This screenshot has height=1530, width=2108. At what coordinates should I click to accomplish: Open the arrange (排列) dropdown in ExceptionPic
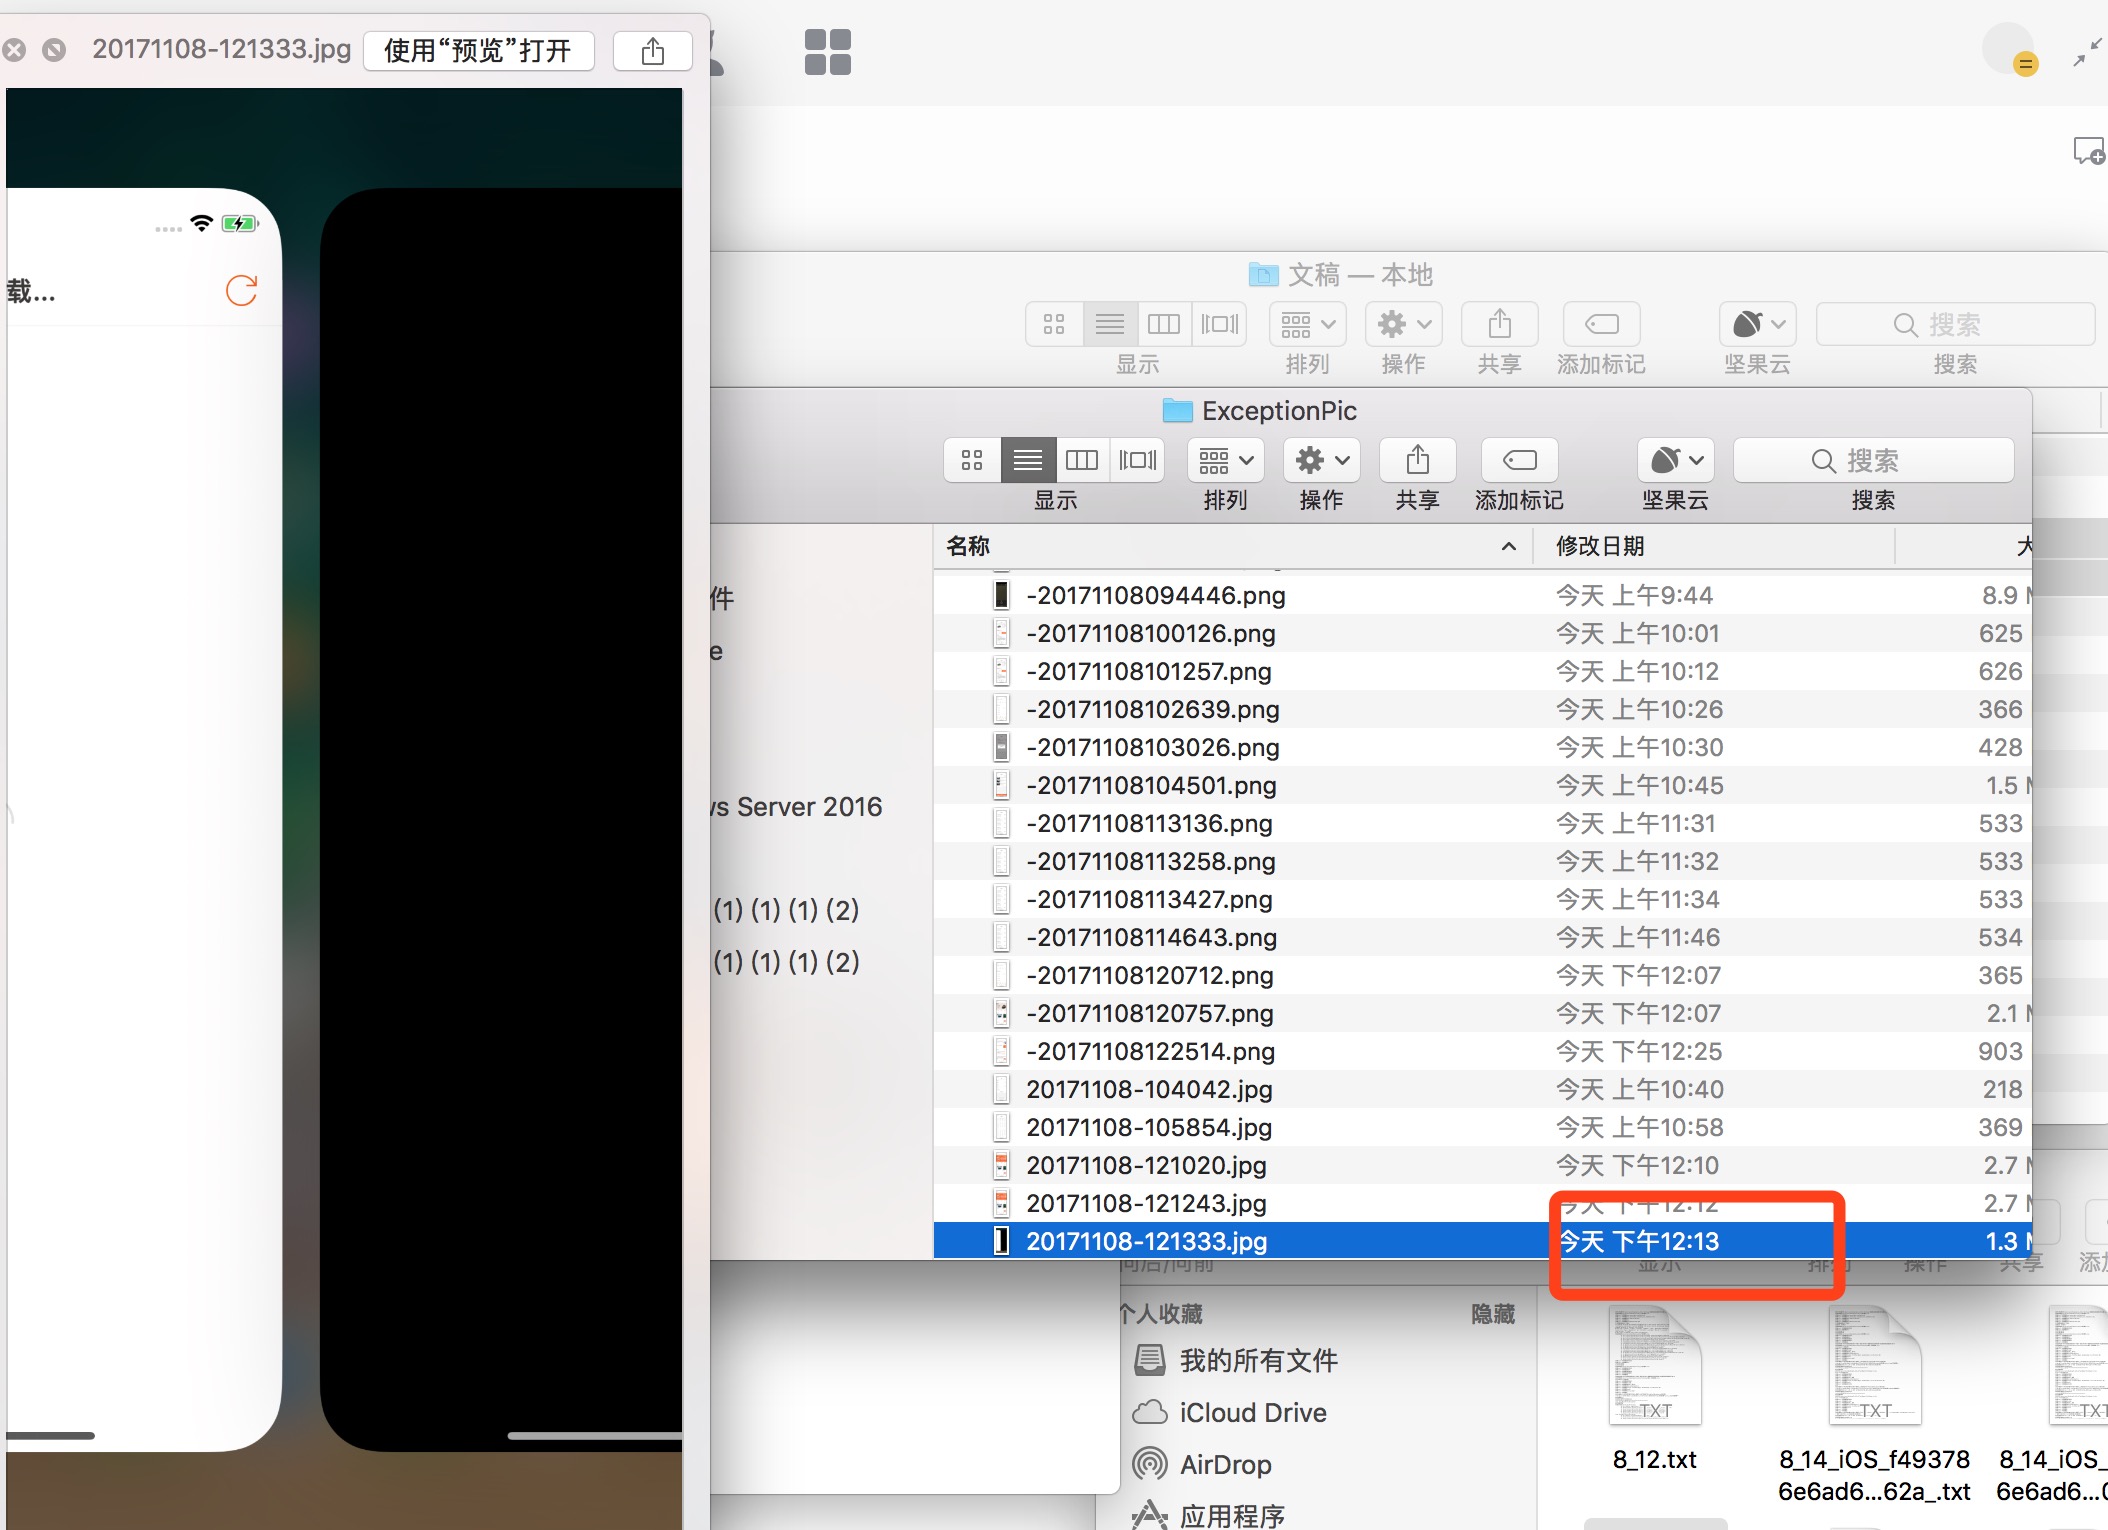click(1226, 460)
